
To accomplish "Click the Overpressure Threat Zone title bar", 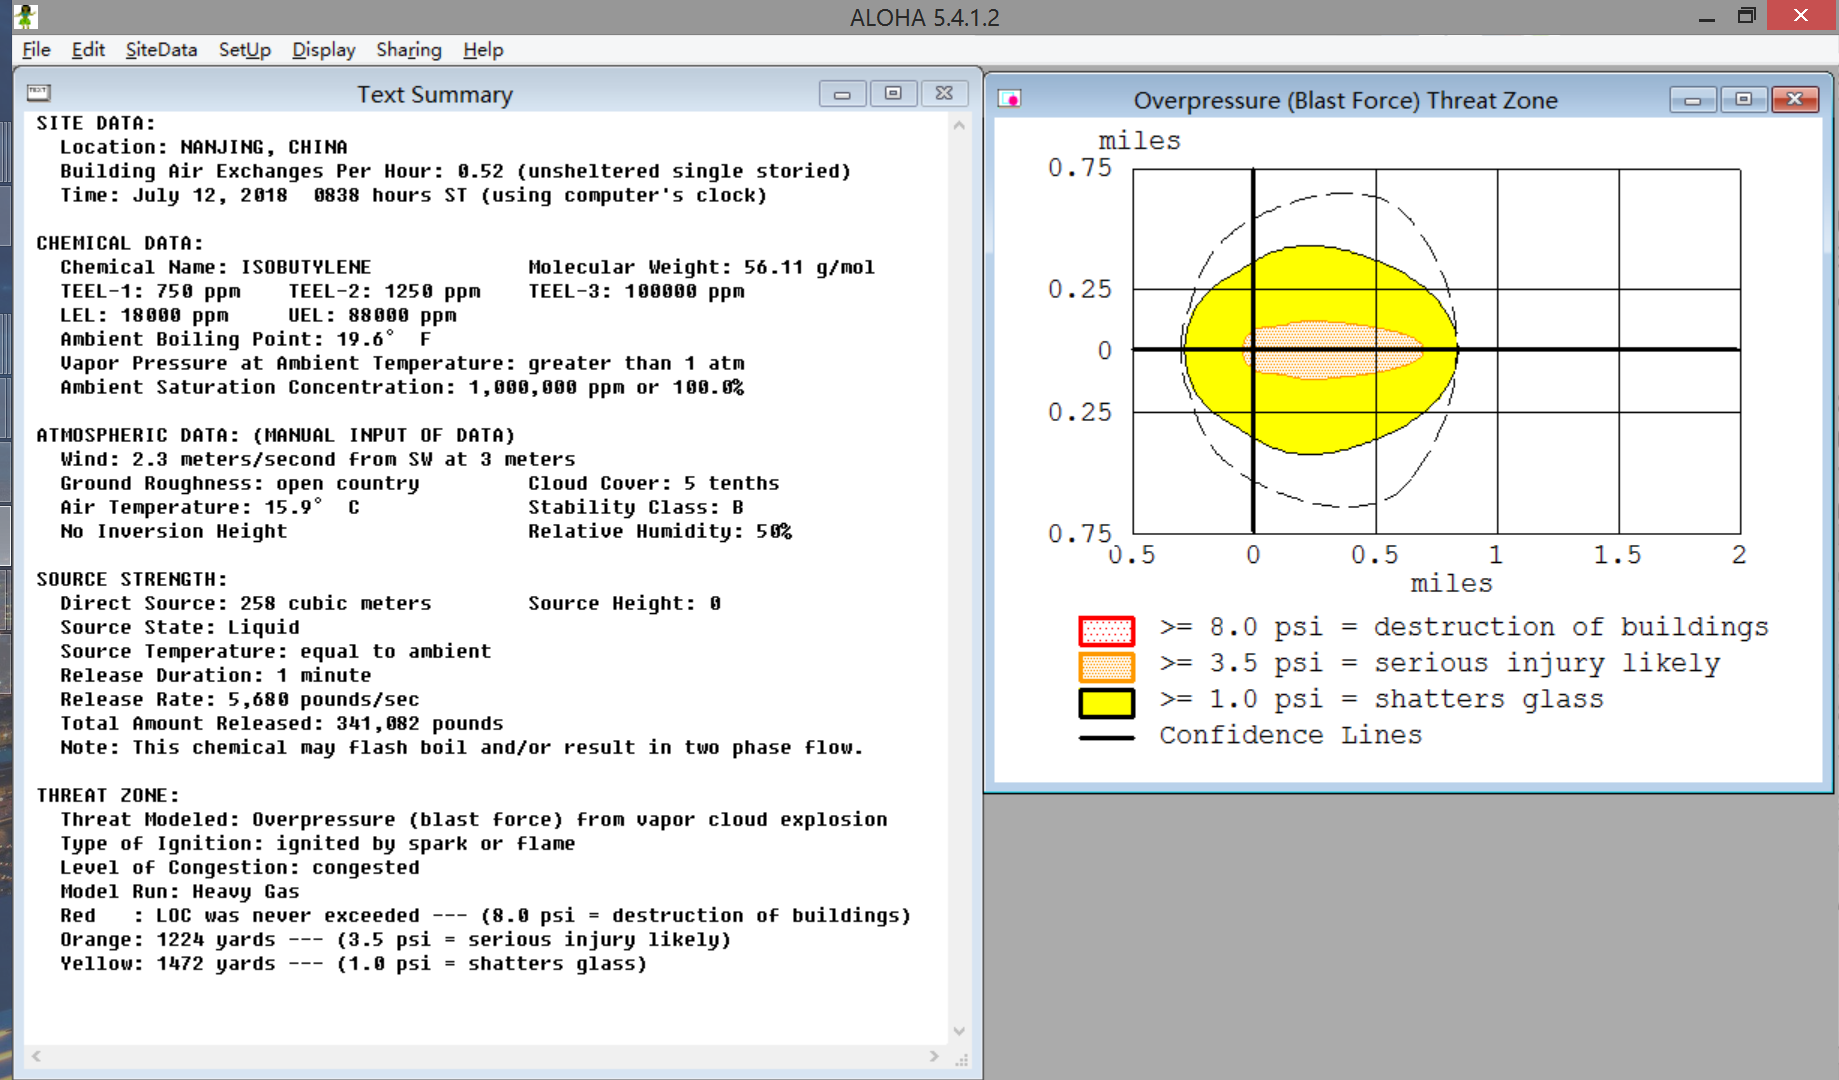I will point(1345,100).
